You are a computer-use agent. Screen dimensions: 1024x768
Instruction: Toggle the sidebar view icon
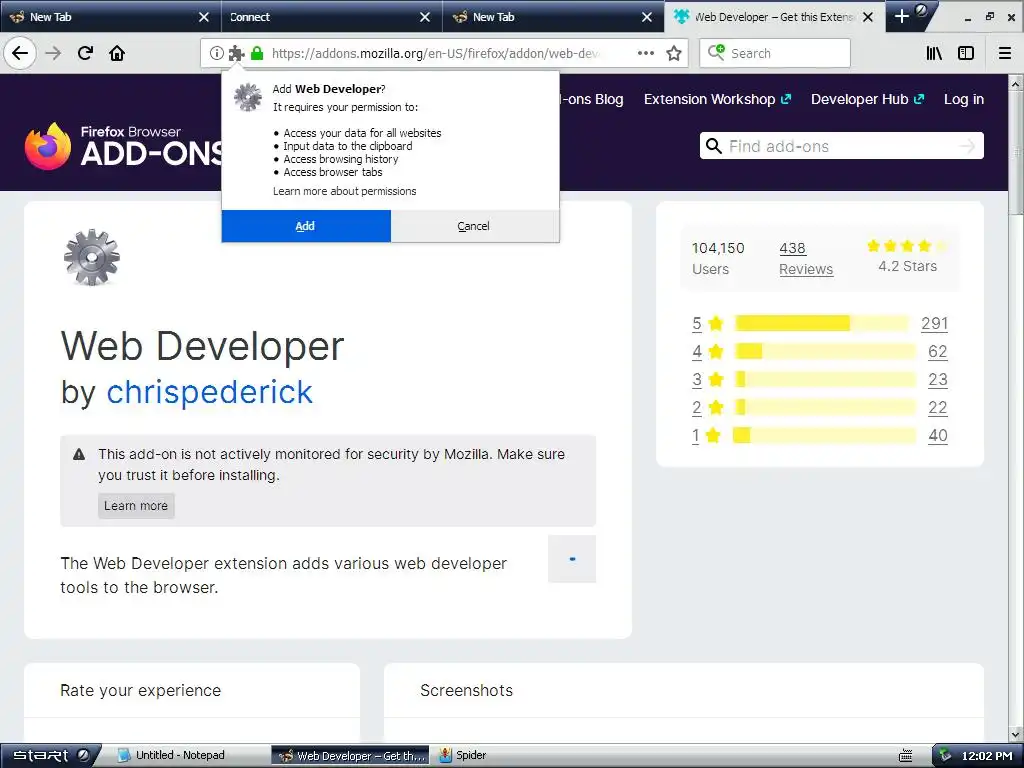(966, 54)
